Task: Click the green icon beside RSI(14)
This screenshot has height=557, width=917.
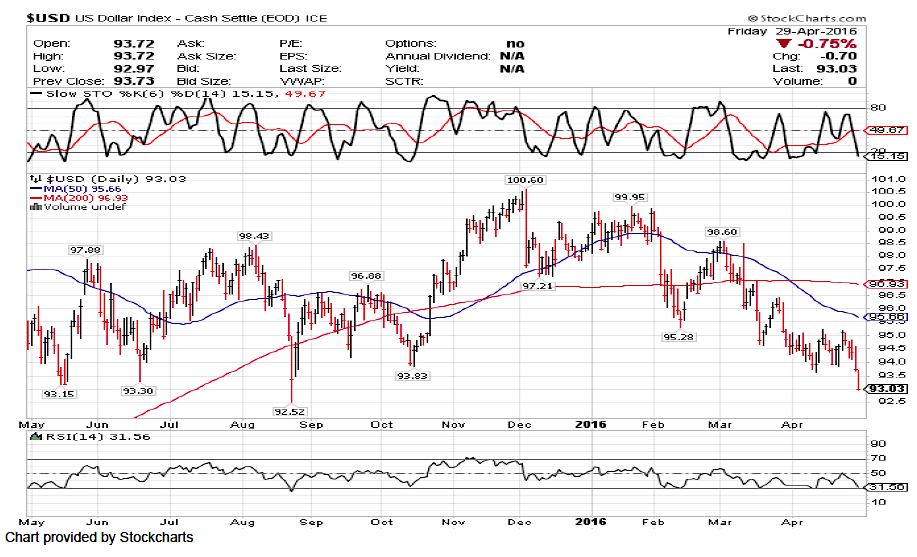Action: (36, 436)
